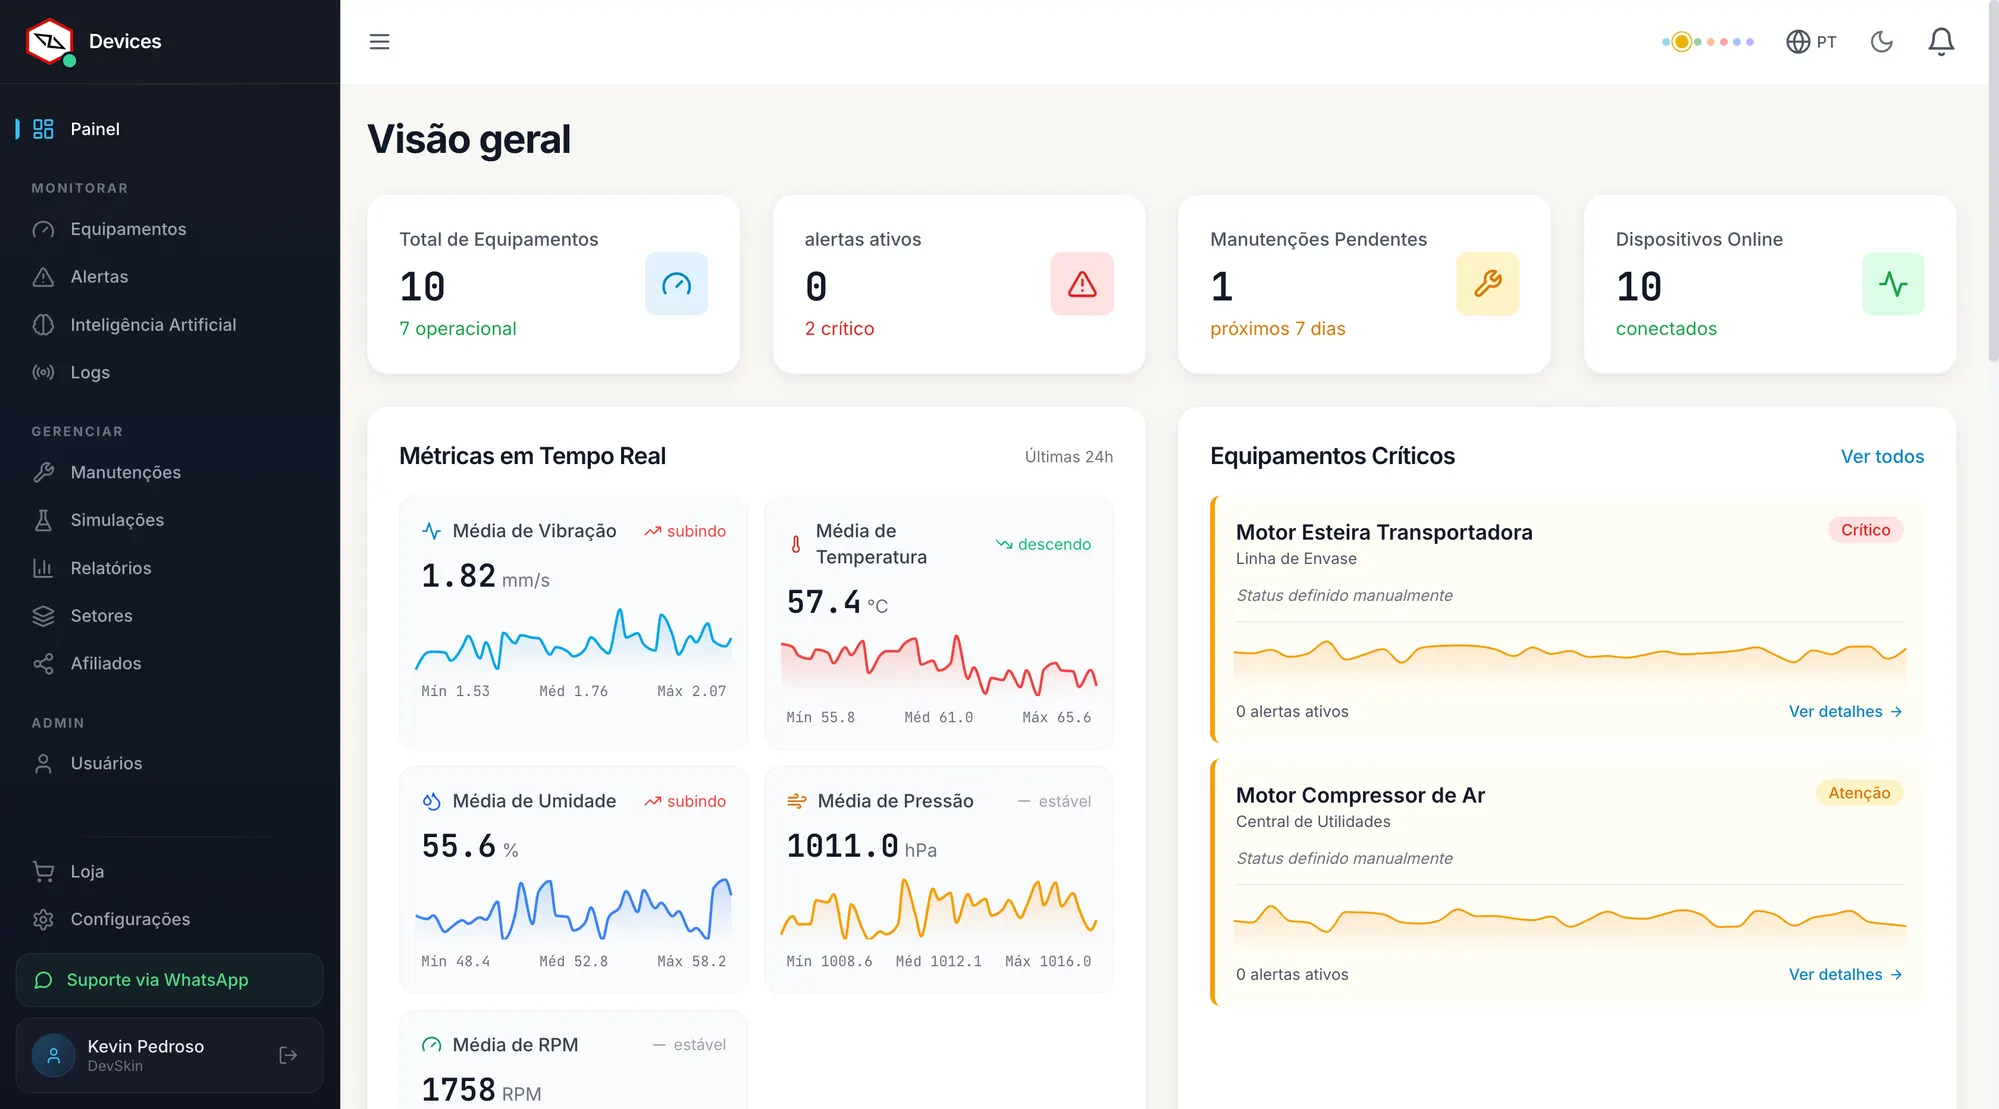The width and height of the screenshot is (1999, 1109).
Task: Click the Média de Vibração chart
Action: (x=573, y=640)
